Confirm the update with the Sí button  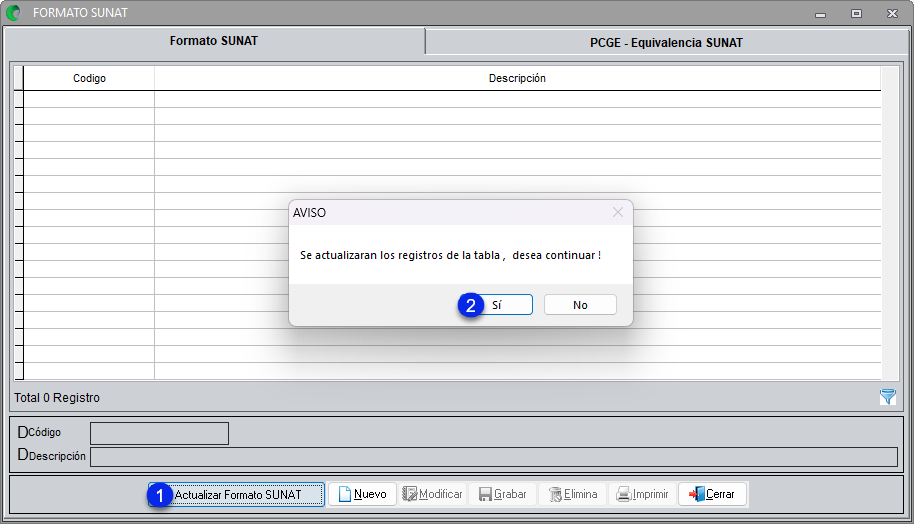[x=497, y=305]
